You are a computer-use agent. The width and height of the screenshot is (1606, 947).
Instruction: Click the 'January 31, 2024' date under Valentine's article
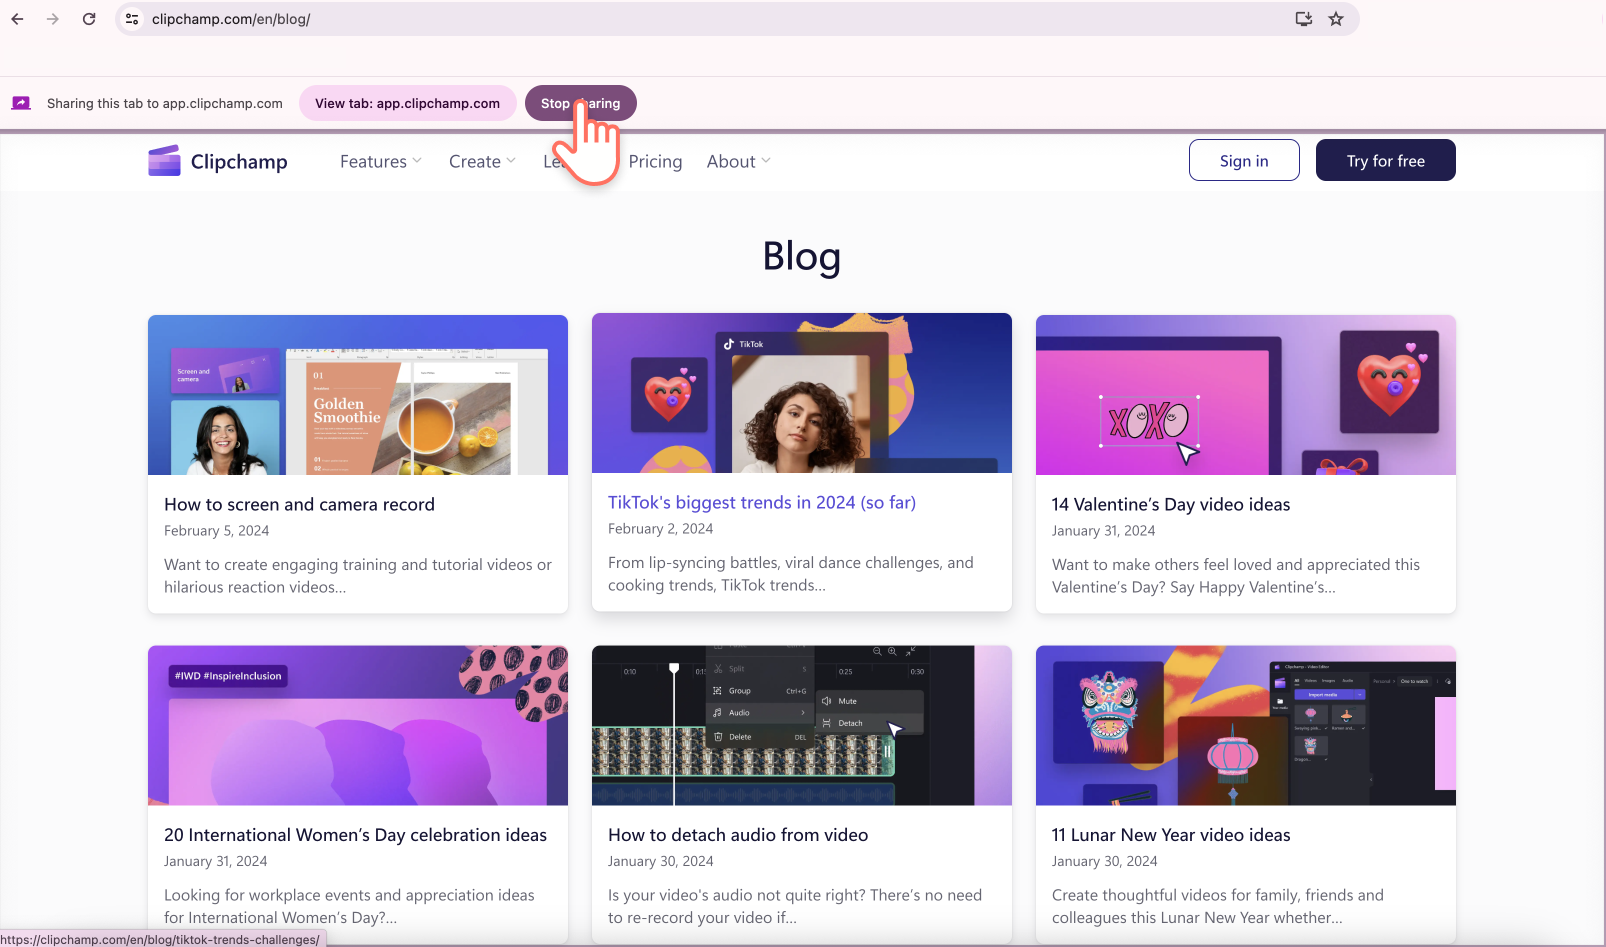1103,531
